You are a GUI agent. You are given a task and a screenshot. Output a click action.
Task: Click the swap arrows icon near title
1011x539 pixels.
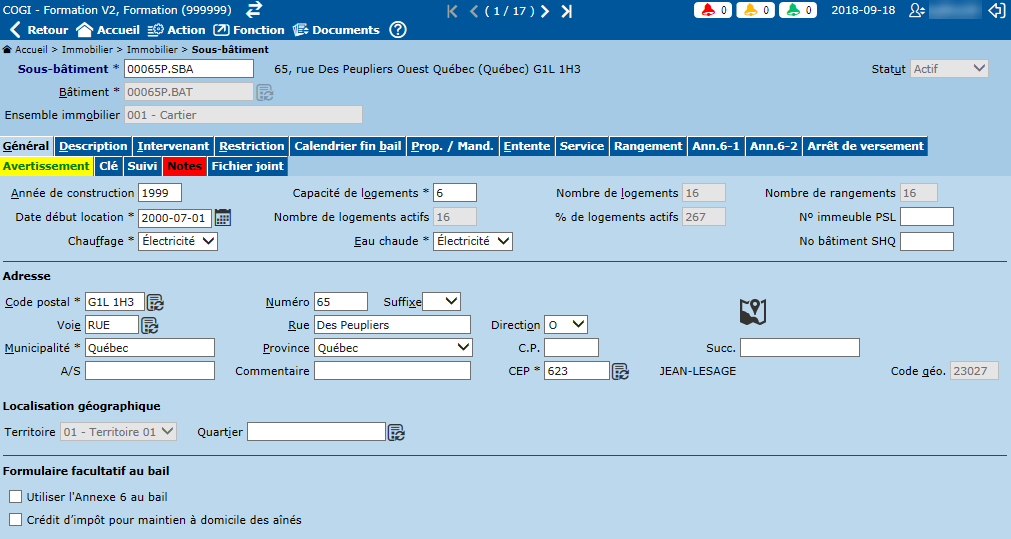tap(254, 9)
